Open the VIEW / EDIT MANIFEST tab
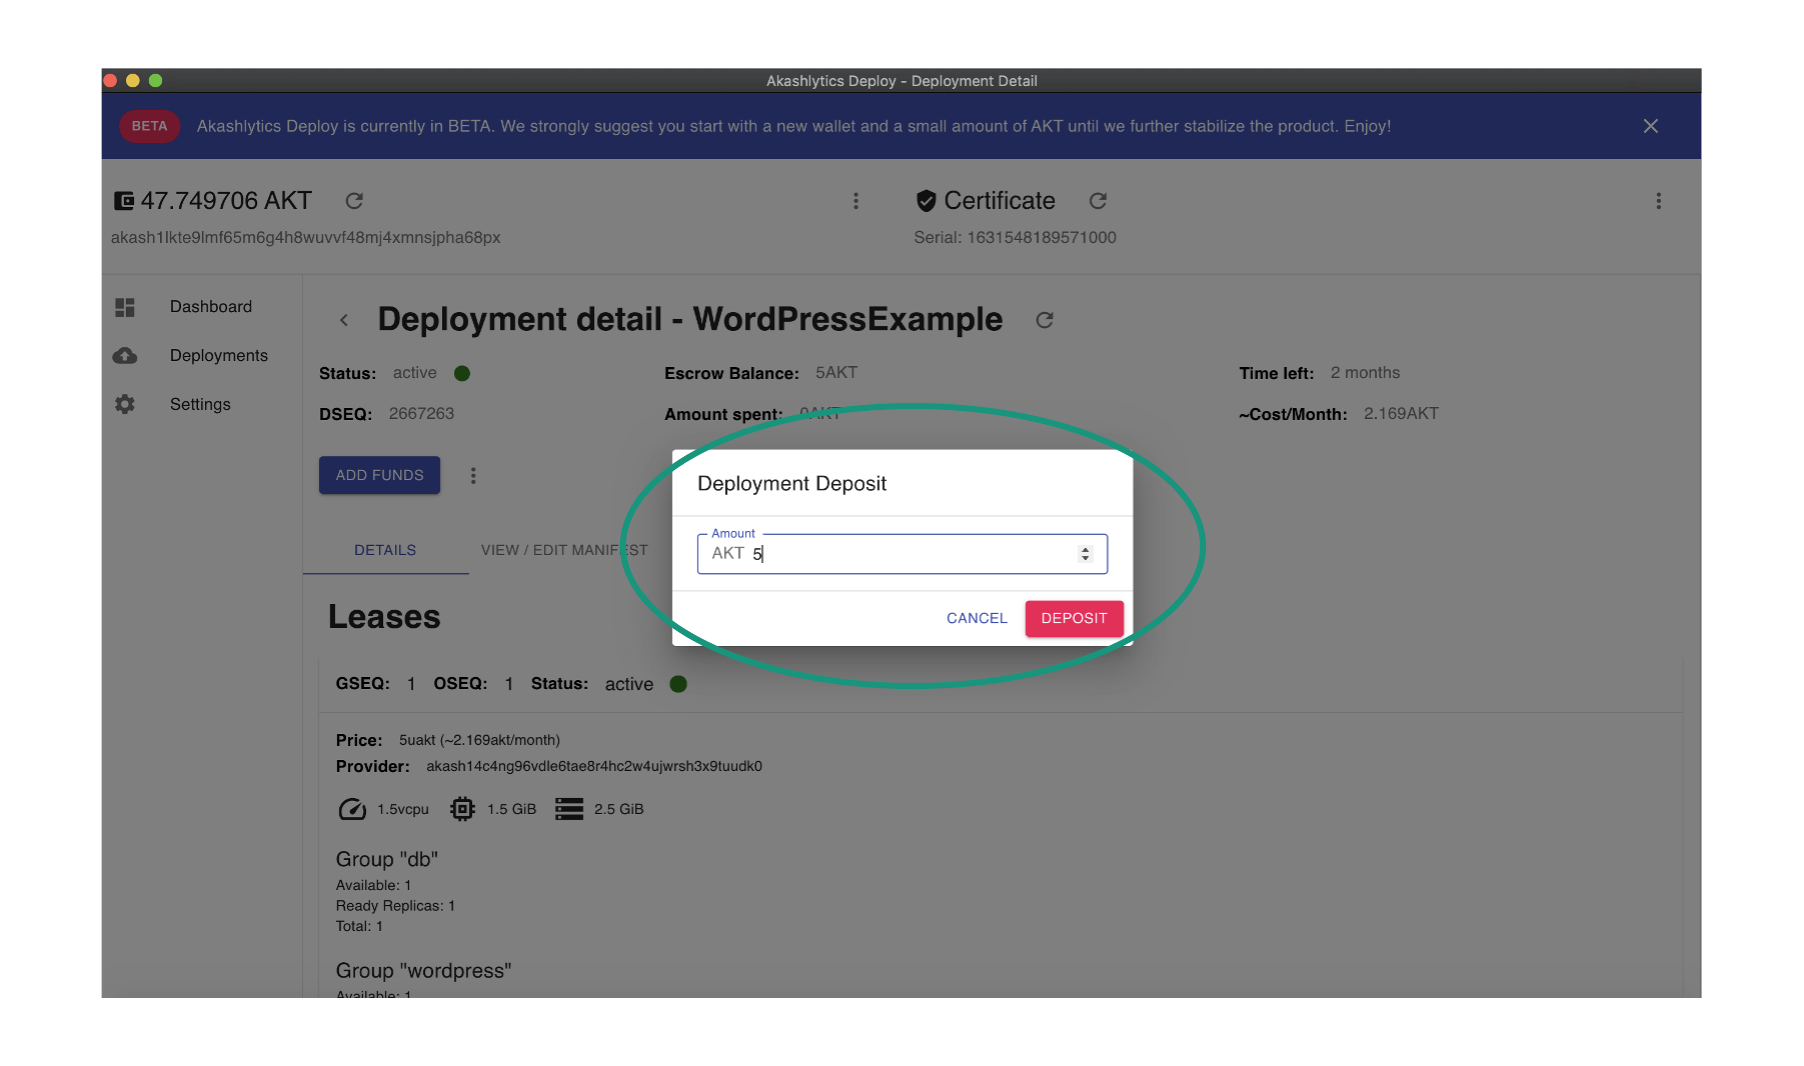1804x1066 pixels. (564, 550)
